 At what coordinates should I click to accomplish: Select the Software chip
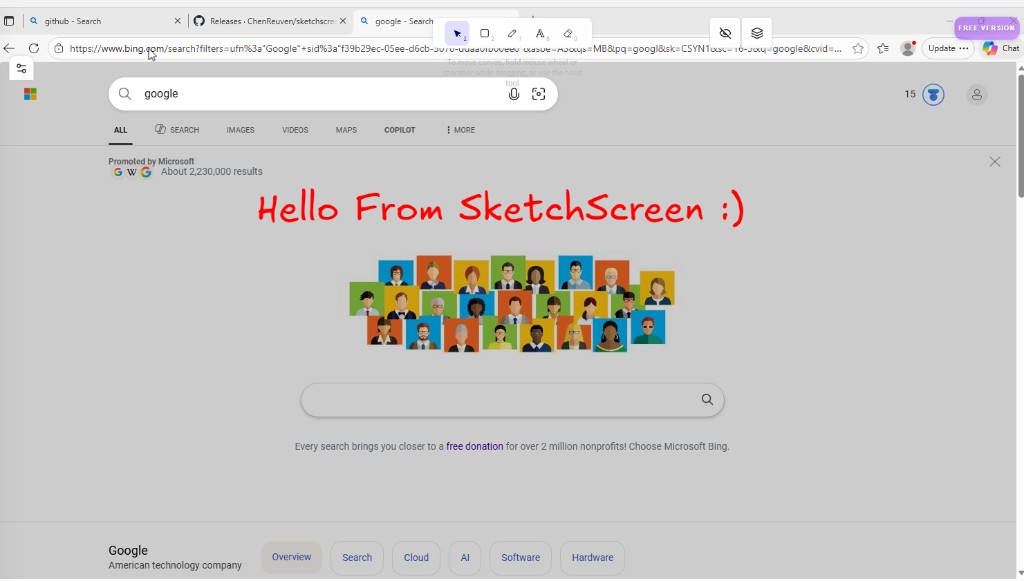(x=520, y=557)
